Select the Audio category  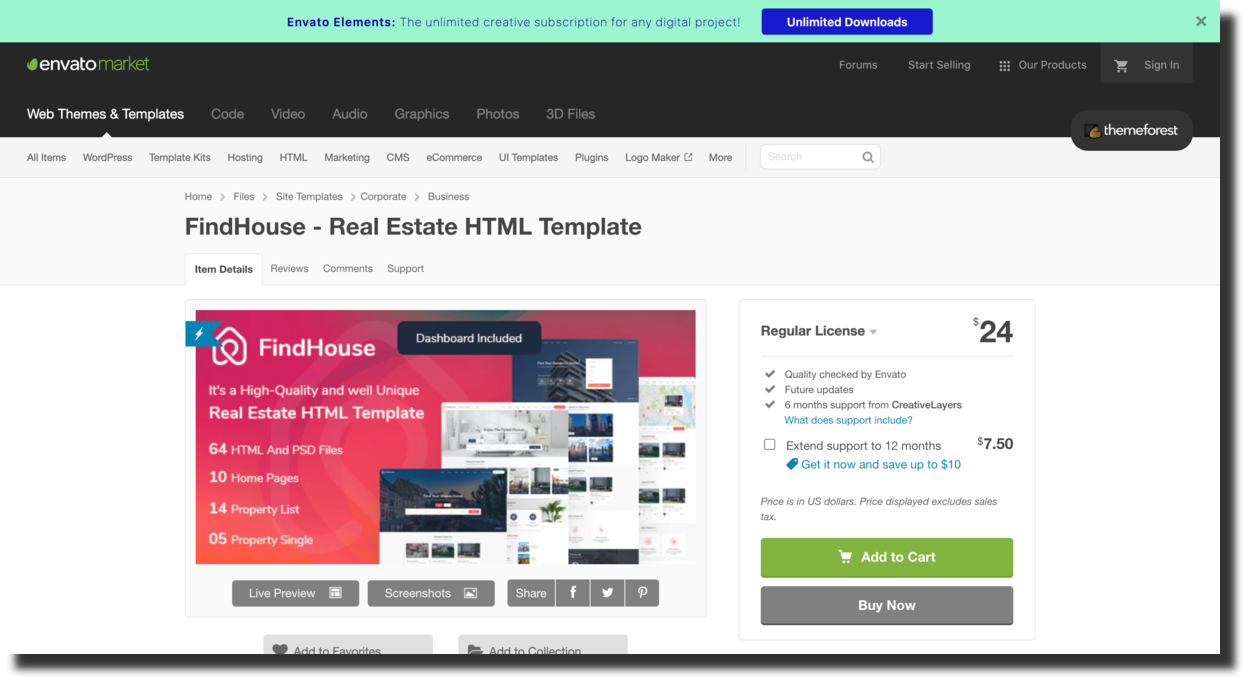pyautogui.click(x=350, y=114)
